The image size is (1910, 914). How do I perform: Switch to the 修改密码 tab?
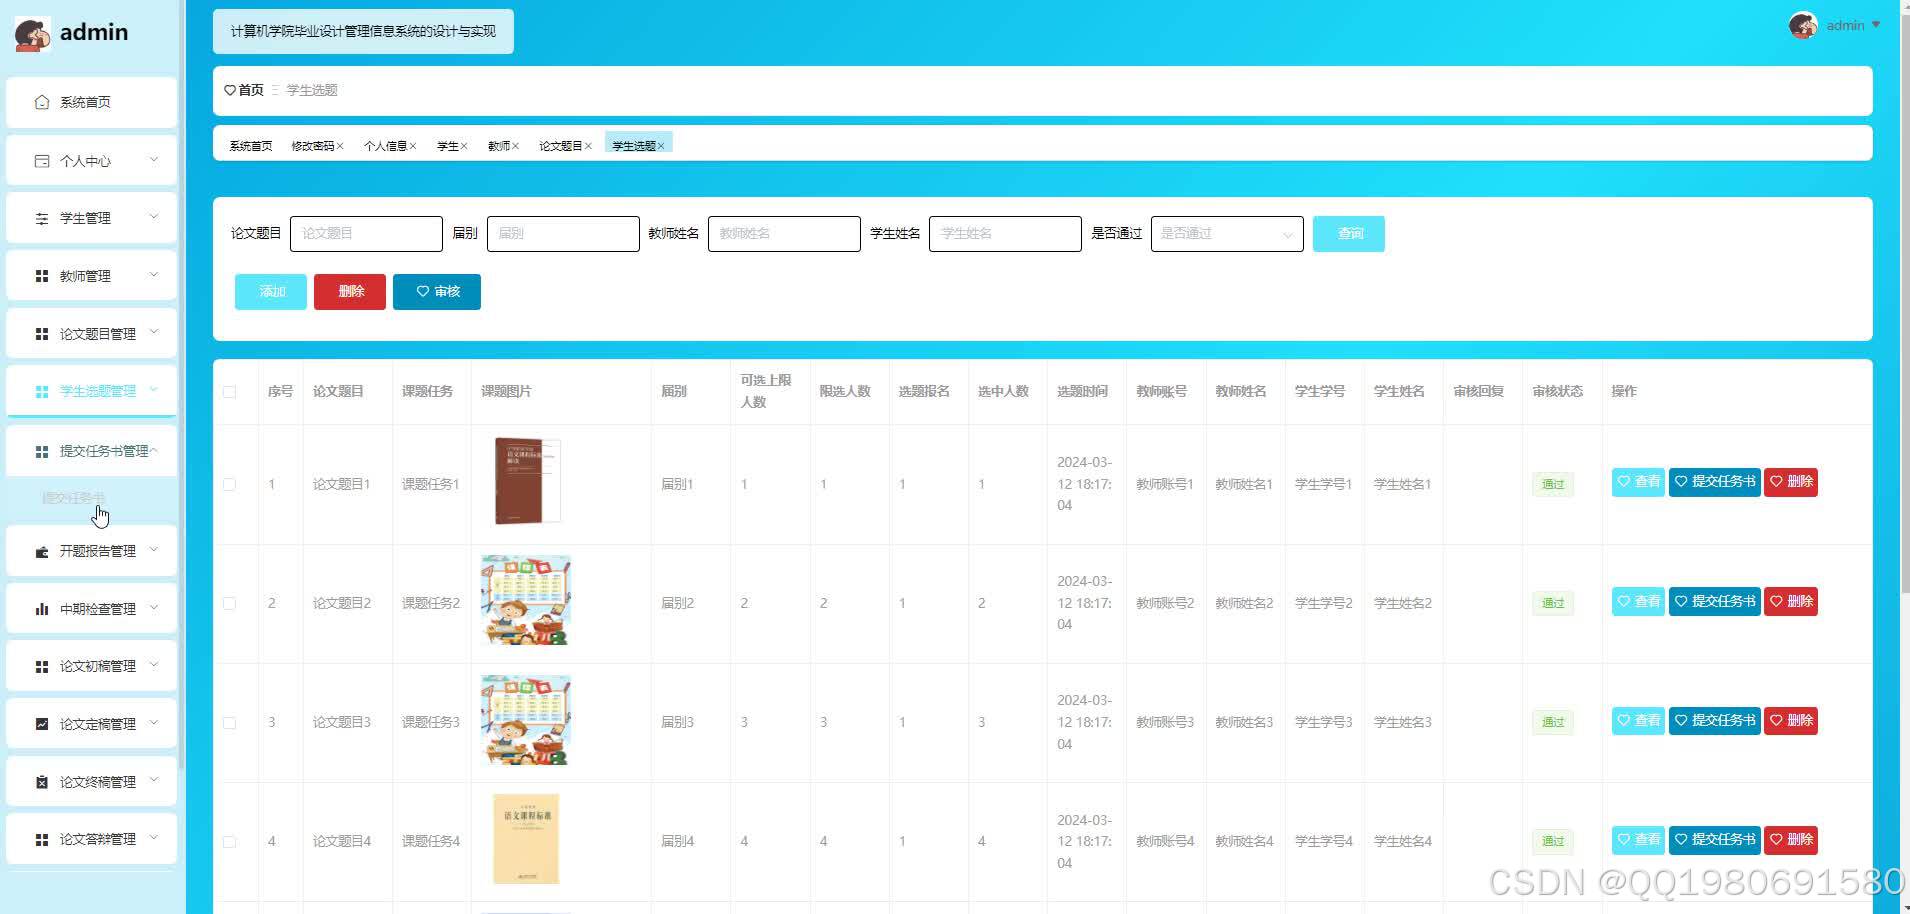pyautogui.click(x=313, y=146)
